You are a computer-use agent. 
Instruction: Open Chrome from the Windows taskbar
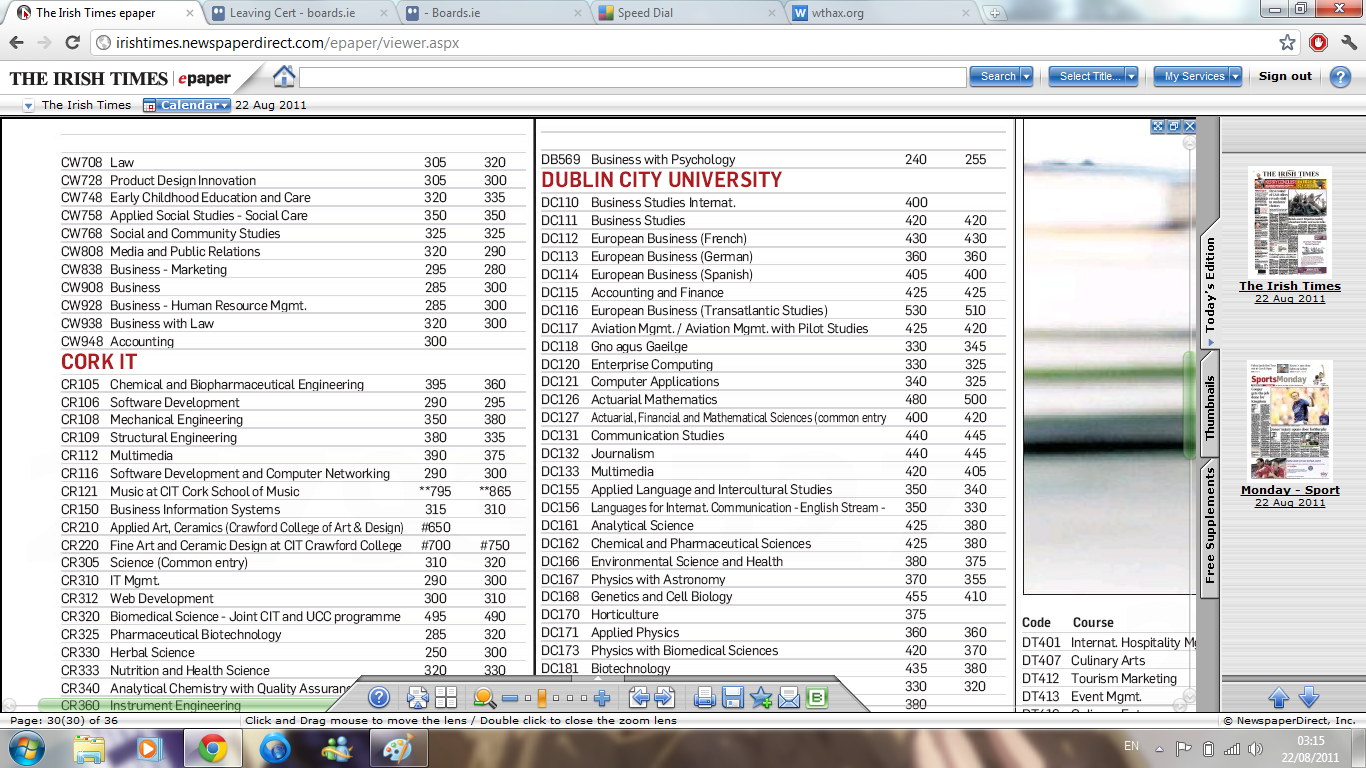(x=211, y=748)
